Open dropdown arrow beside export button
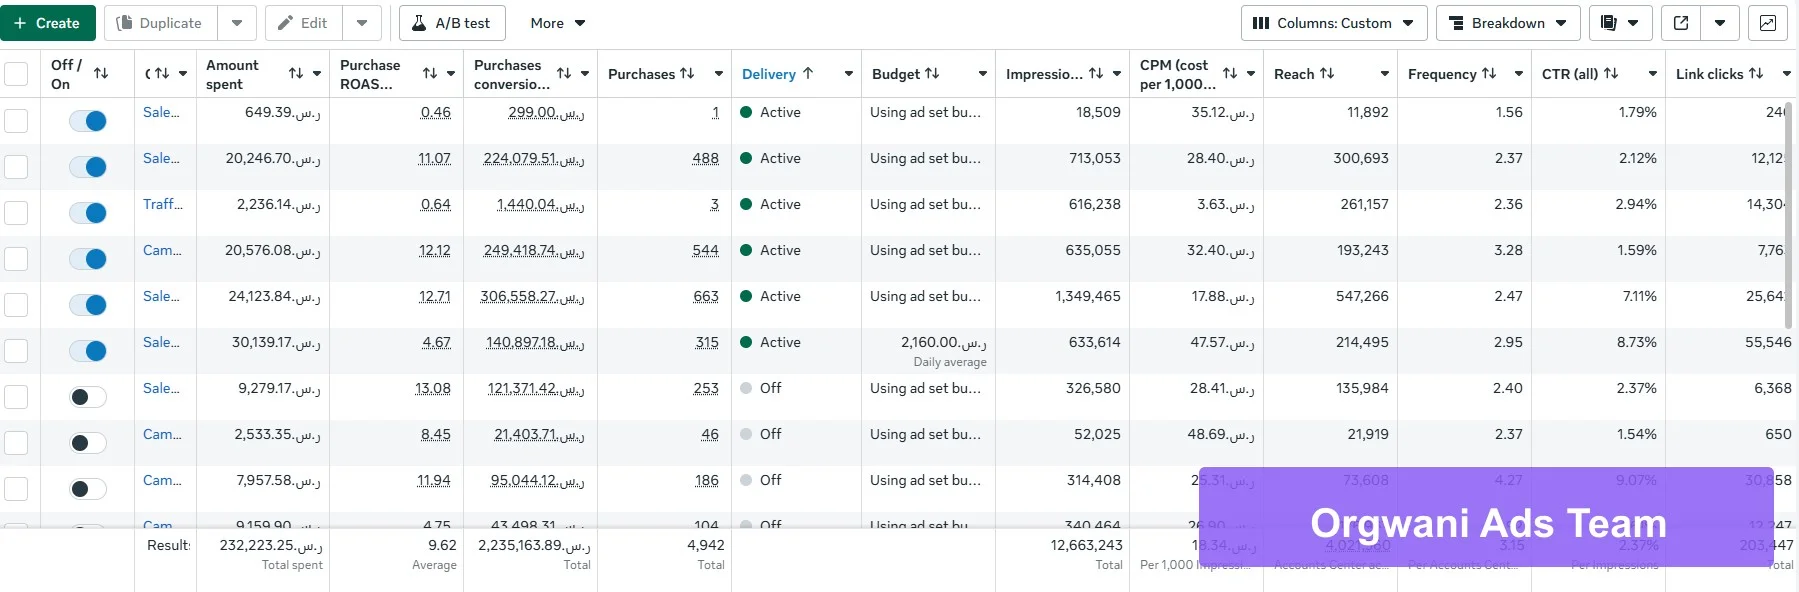Screen dimensions: 1799x592 pyautogui.click(x=1720, y=23)
